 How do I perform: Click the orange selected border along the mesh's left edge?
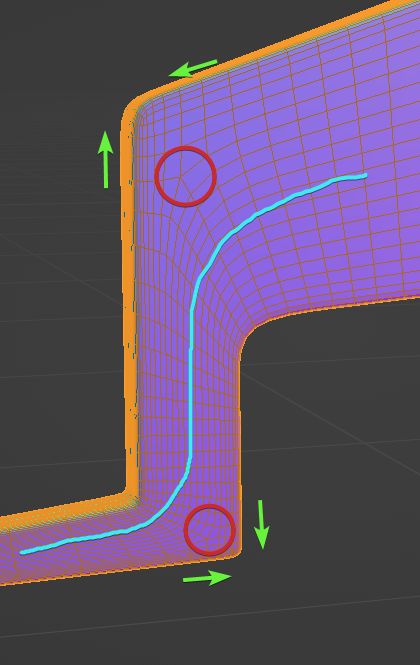click(x=129, y=297)
